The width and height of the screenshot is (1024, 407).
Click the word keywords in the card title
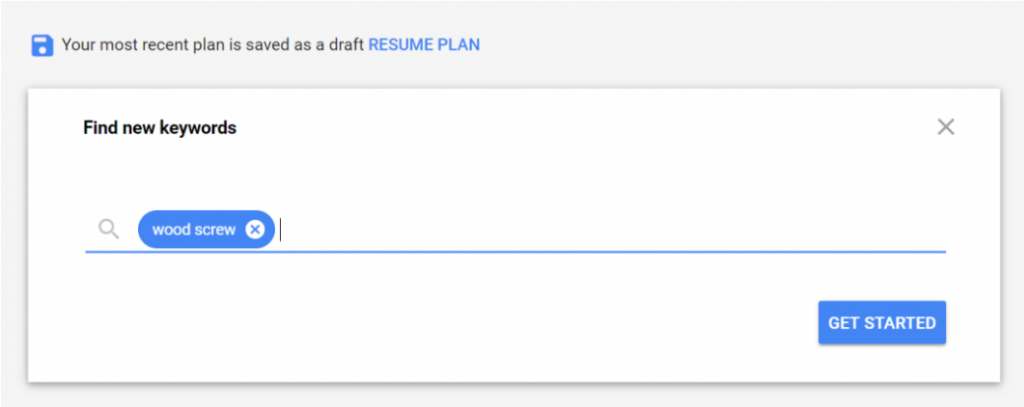pos(198,127)
